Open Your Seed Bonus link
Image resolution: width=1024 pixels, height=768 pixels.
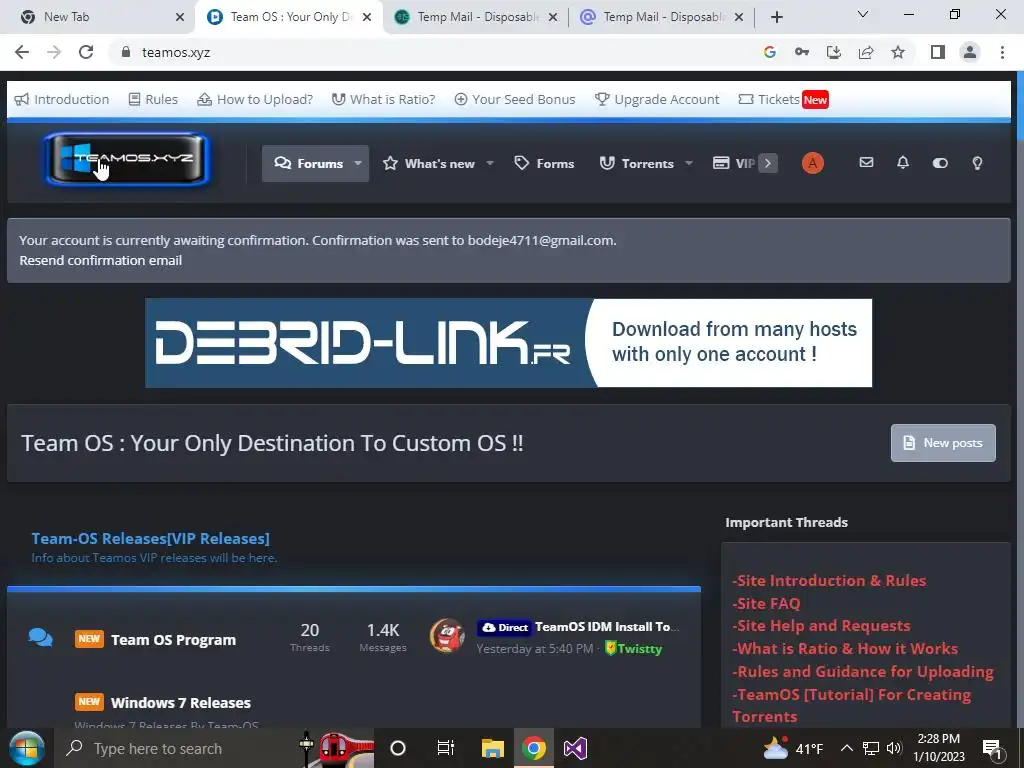[x=515, y=99]
